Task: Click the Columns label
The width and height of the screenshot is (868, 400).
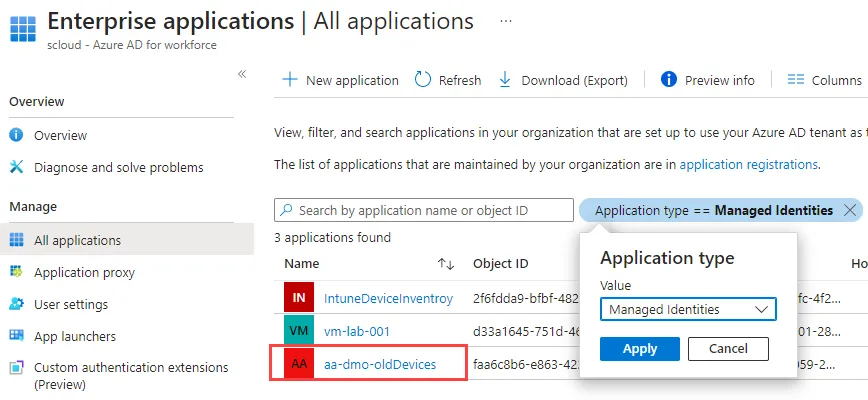Action: [836, 81]
